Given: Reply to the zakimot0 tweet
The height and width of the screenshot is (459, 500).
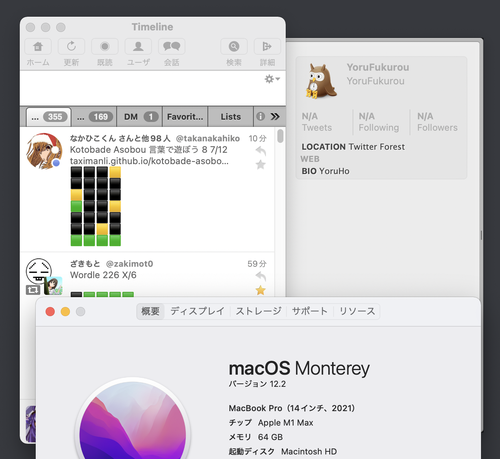Looking at the screenshot, I should click(261, 276).
